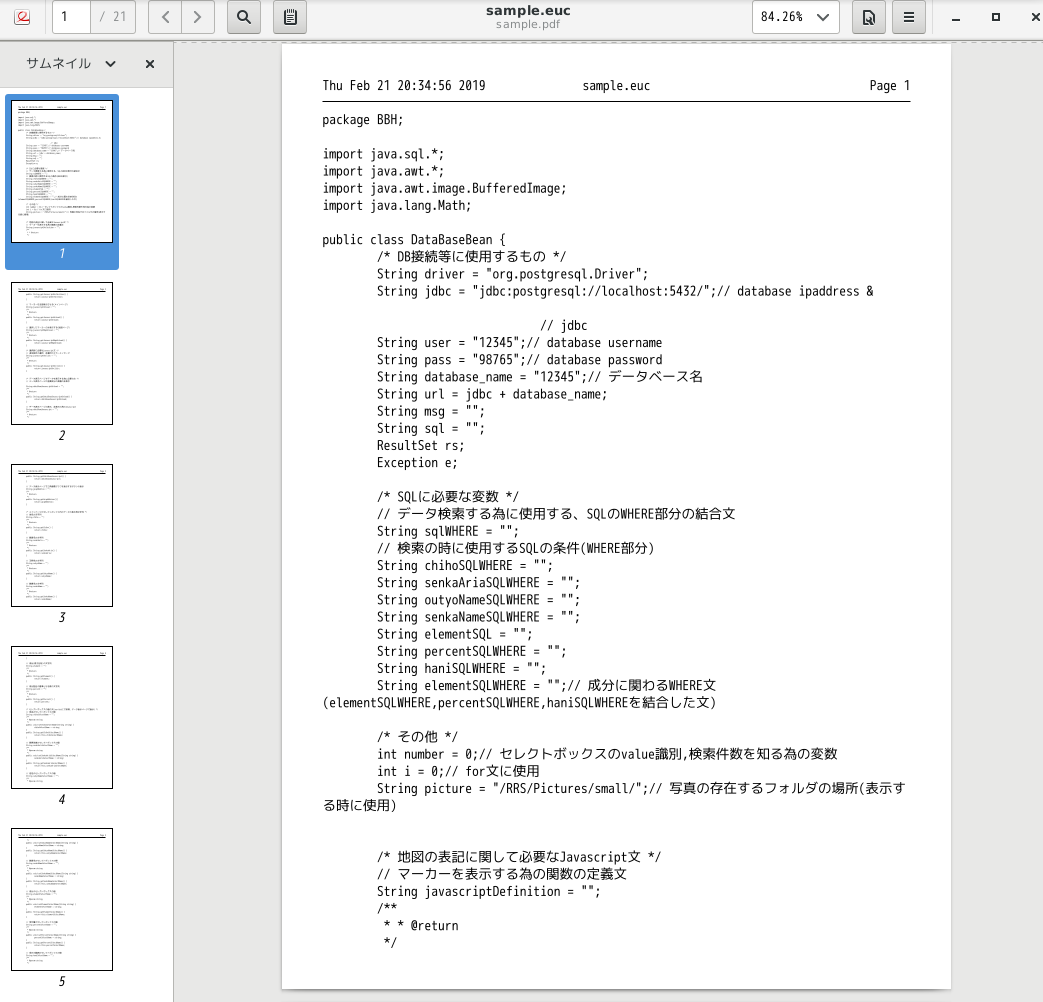Click the 'String sqlWHERE' line
Image resolution: width=1043 pixels, height=1002 pixels.
448,532
